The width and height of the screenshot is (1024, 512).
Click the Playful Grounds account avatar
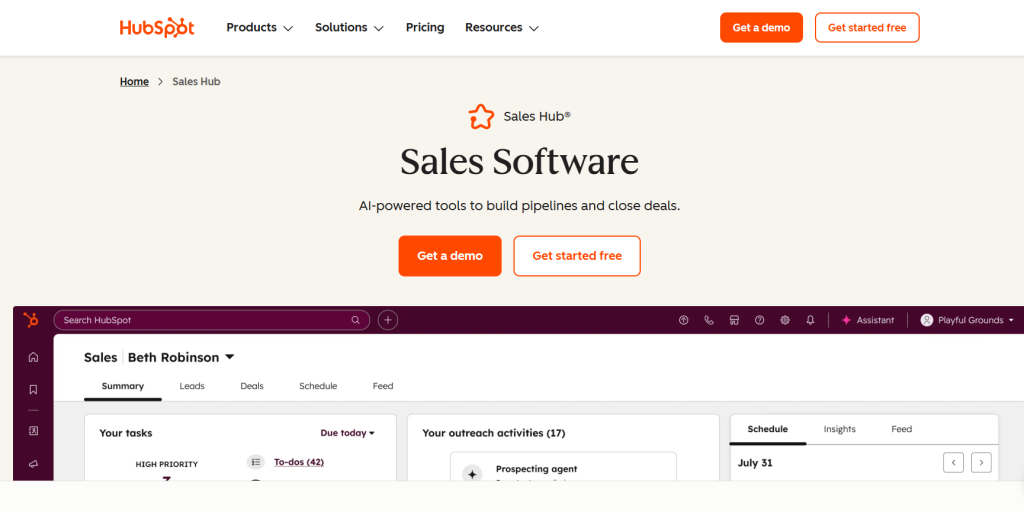927,320
